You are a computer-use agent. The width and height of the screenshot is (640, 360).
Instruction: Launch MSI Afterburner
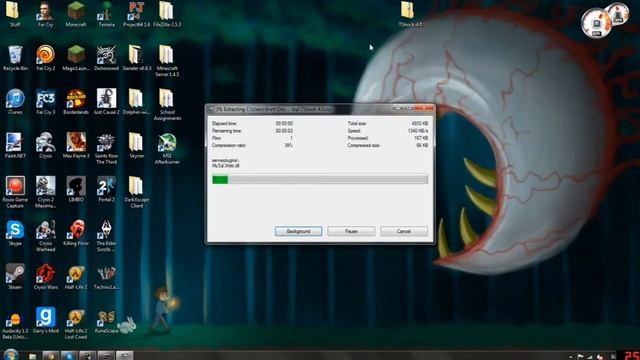167,148
